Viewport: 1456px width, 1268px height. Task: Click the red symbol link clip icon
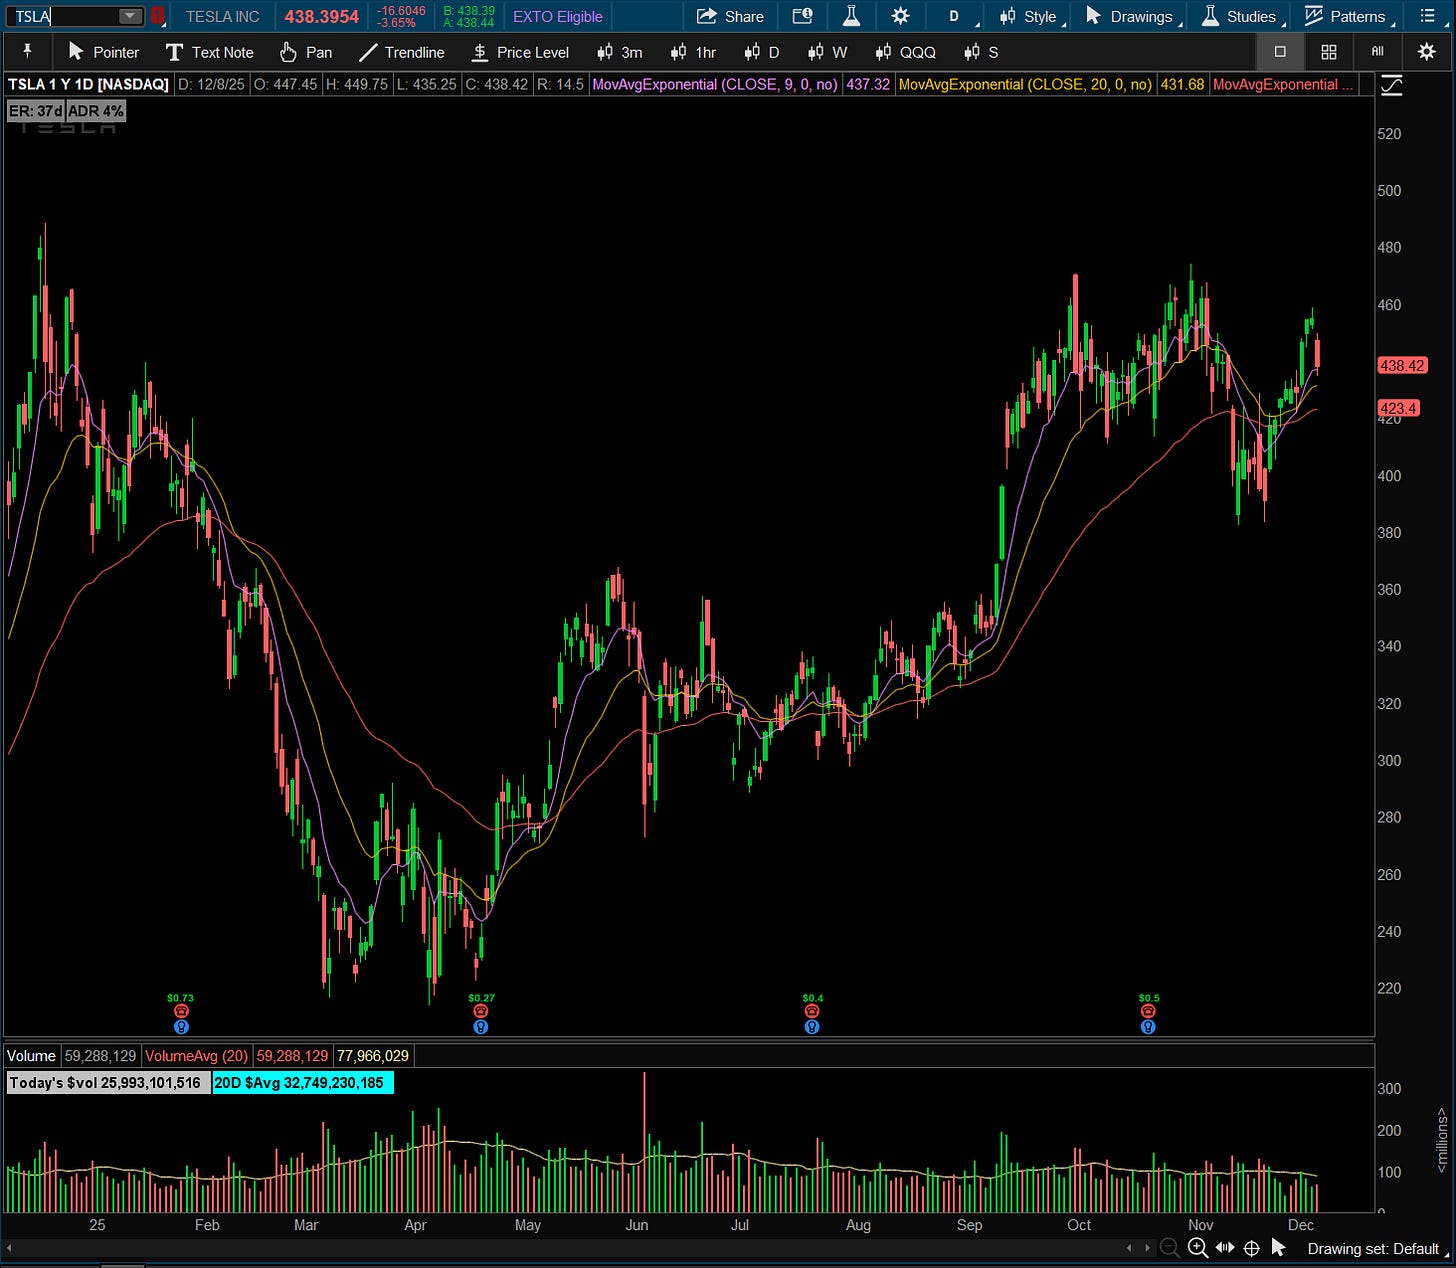157,16
